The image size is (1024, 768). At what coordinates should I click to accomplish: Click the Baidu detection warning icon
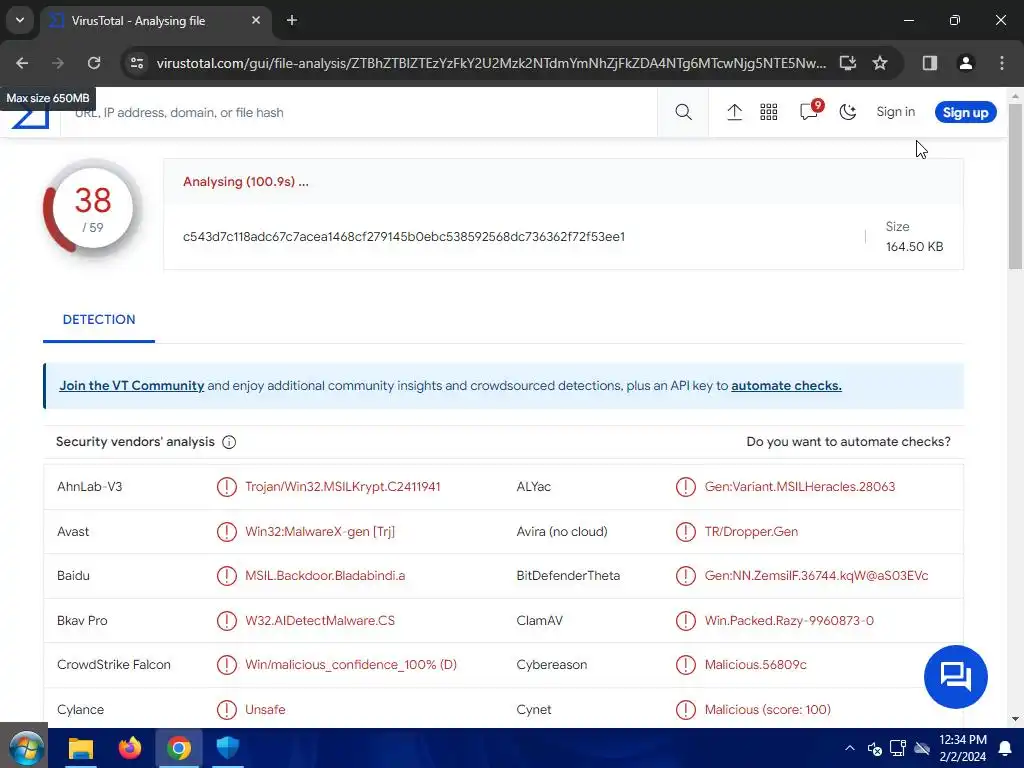(227, 576)
